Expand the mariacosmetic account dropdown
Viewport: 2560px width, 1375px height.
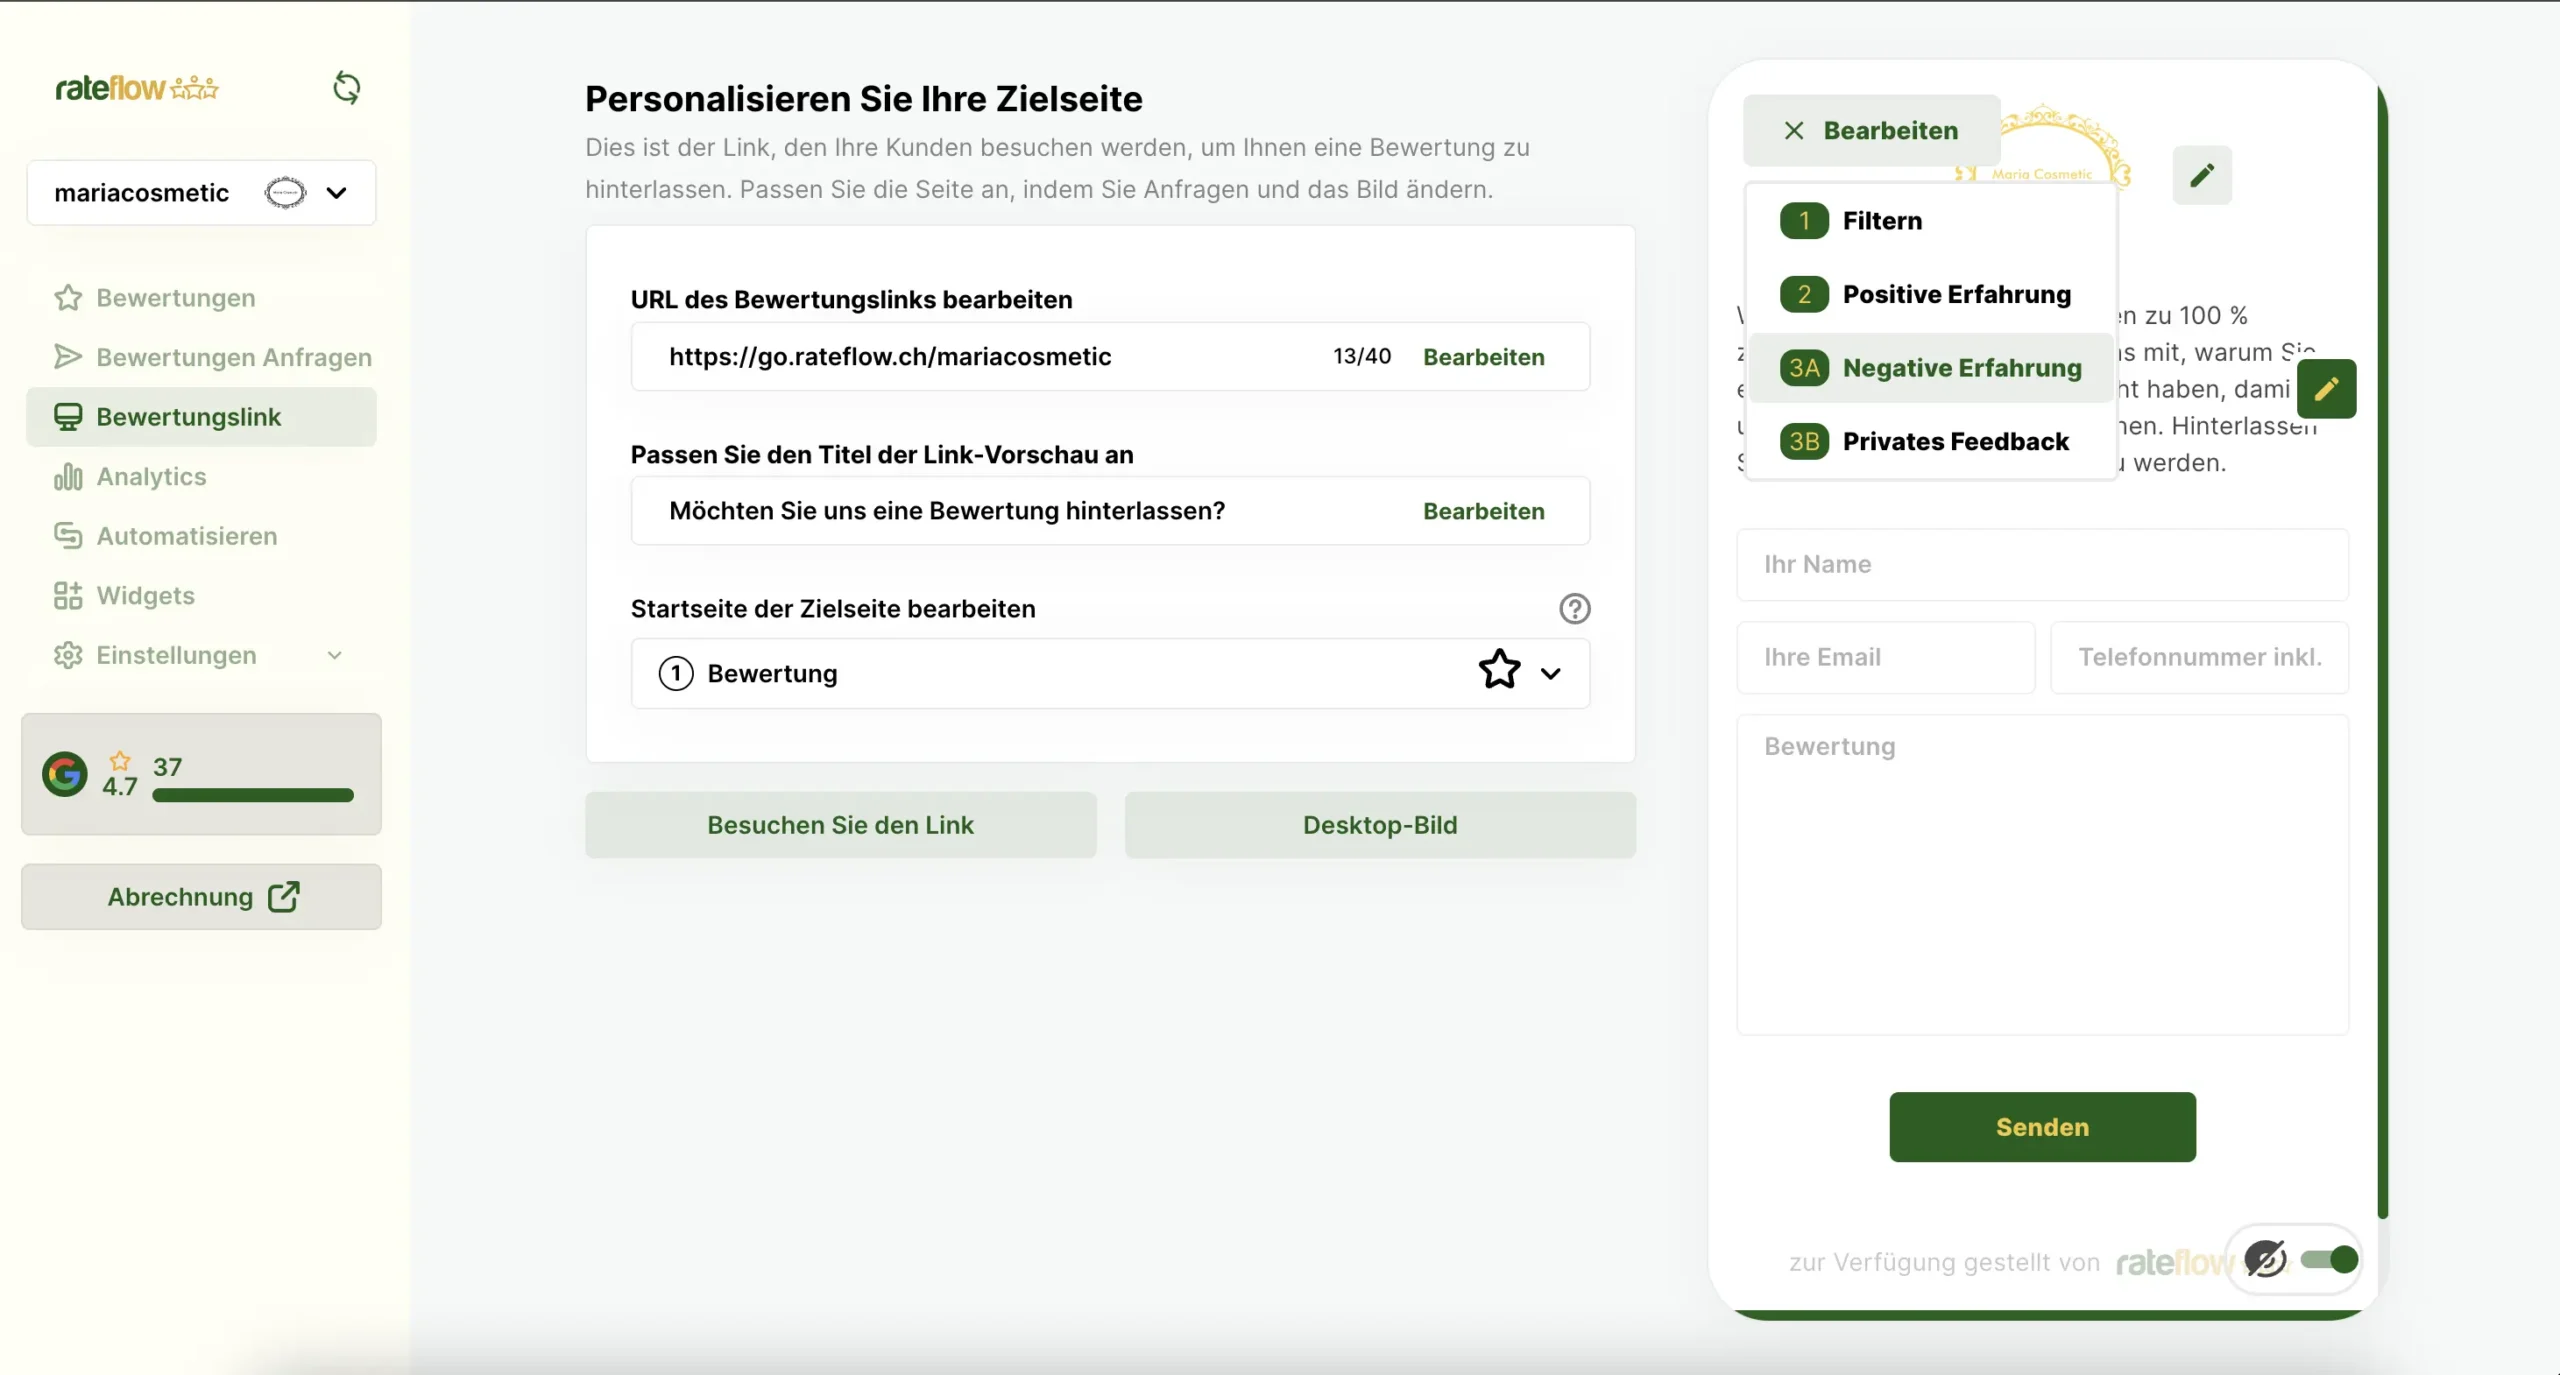coord(336,193)
